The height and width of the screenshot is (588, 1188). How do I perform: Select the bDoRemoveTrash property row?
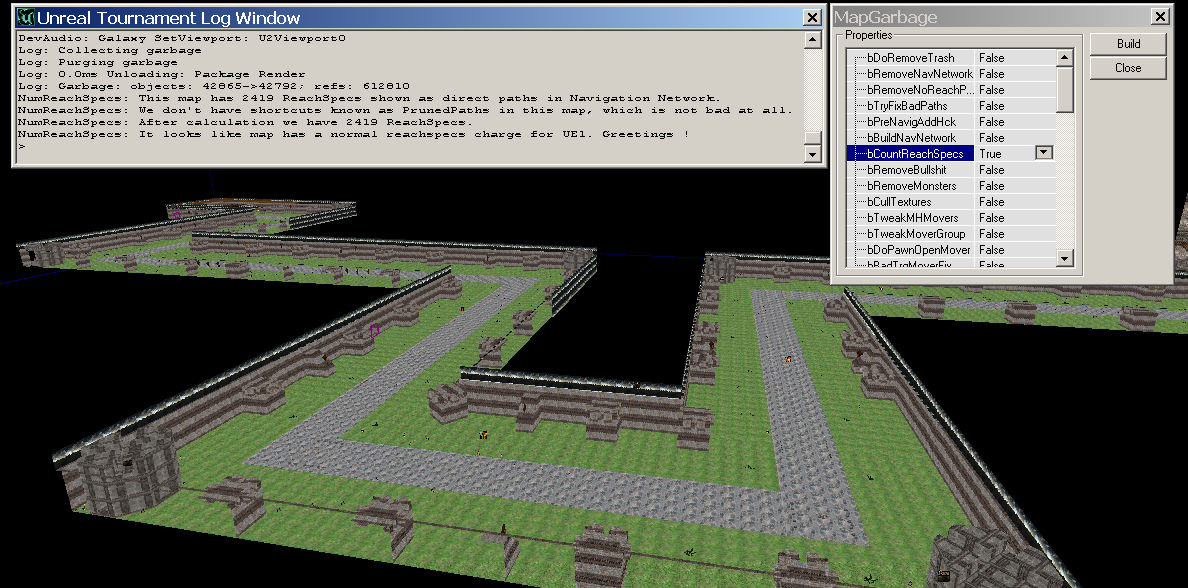pos(952,58)
